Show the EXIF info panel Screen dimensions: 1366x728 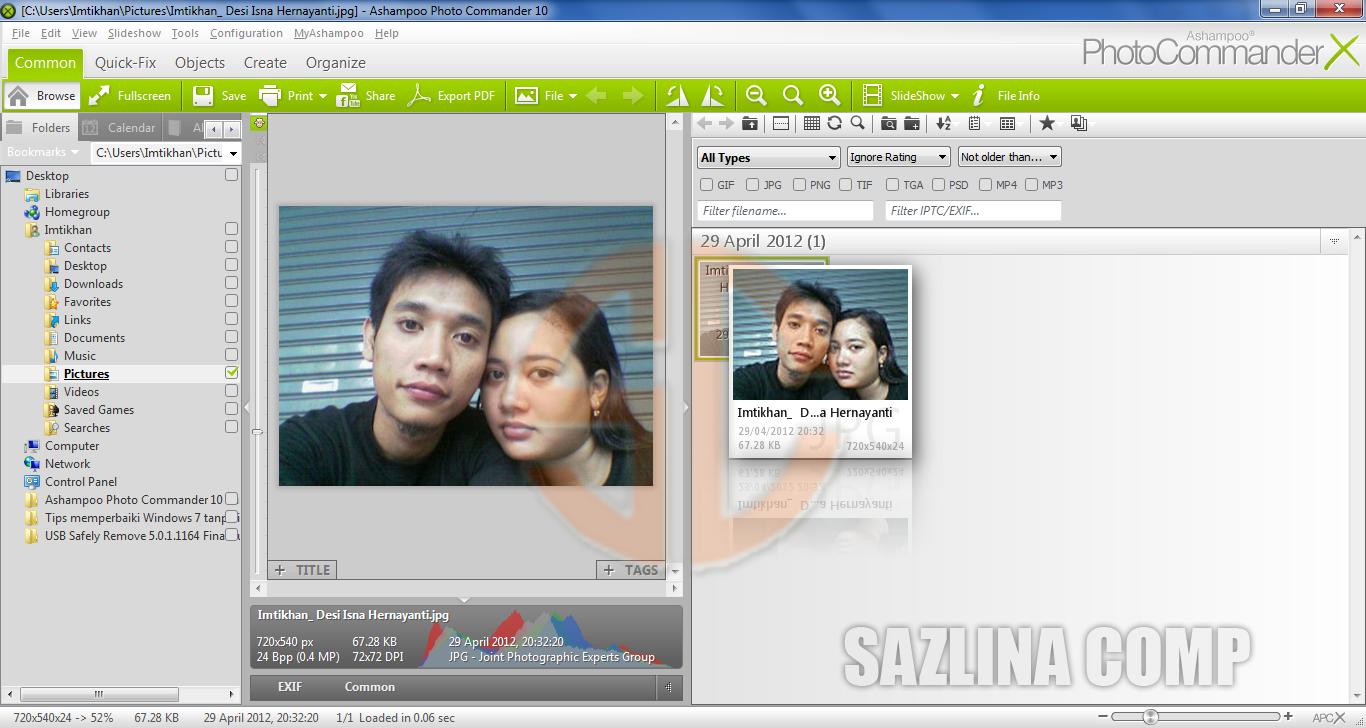coord(290,687)
